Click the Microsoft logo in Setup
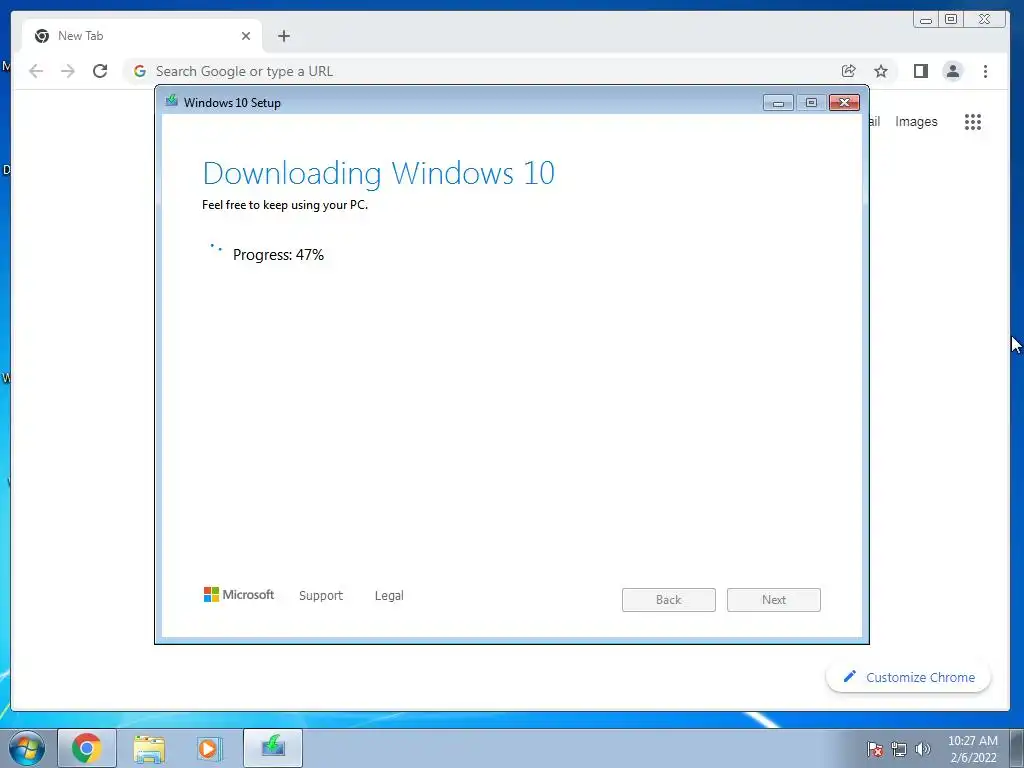 (x=239, y=594)
